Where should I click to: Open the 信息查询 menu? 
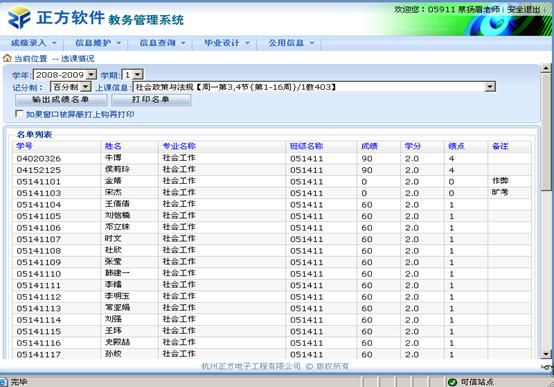pos(162,43)
